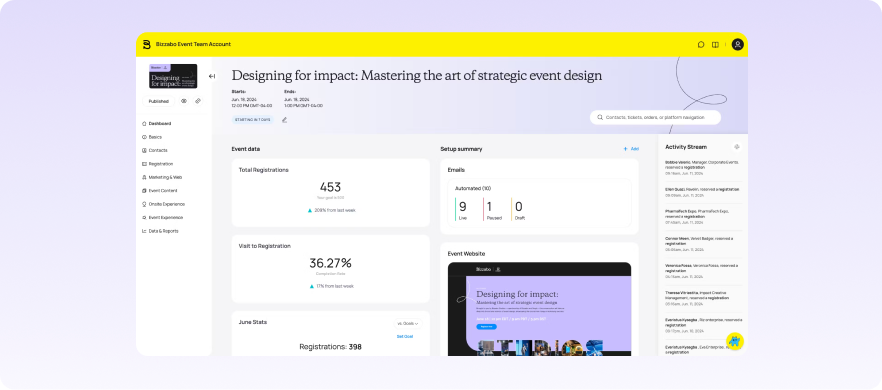Edit event dates with the pencil icon
The image size is (882, 390).
click(x=285, y=119)
